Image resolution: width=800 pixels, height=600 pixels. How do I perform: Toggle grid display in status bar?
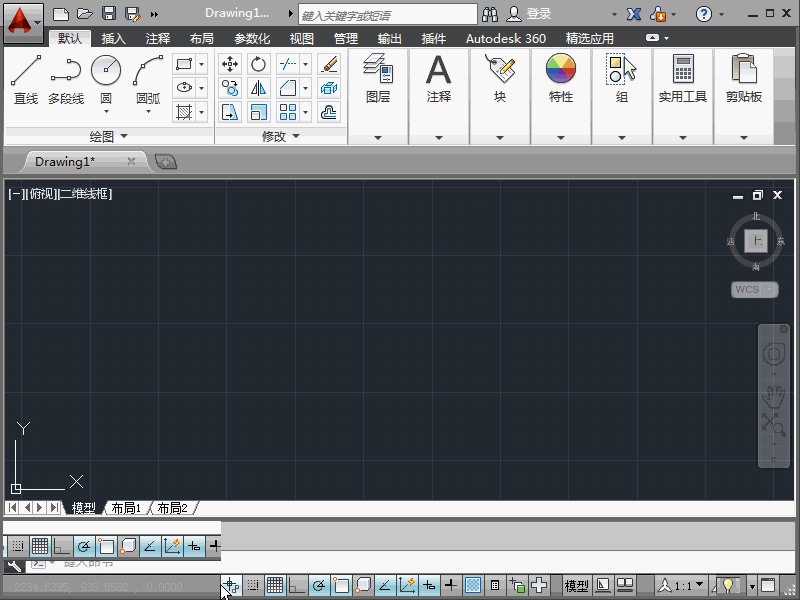(275, 585)
